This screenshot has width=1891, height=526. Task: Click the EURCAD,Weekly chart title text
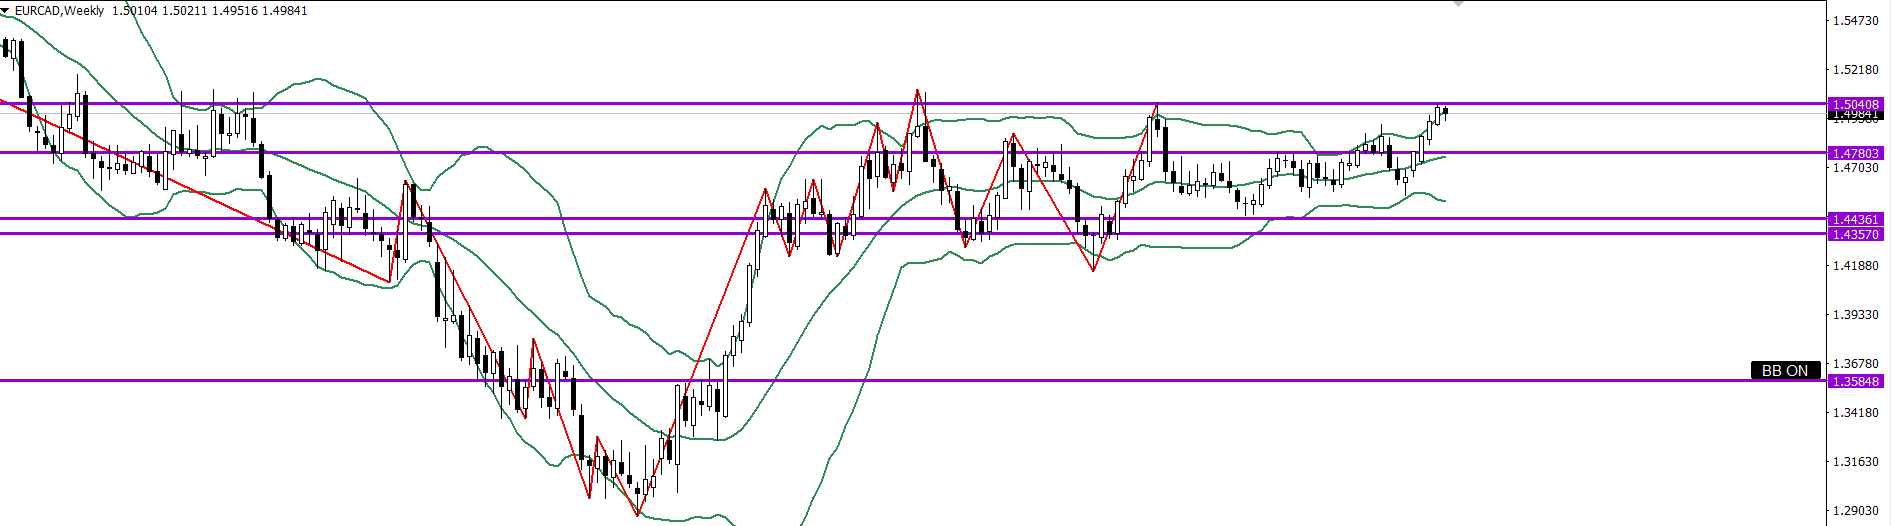(x=59, y=11)
